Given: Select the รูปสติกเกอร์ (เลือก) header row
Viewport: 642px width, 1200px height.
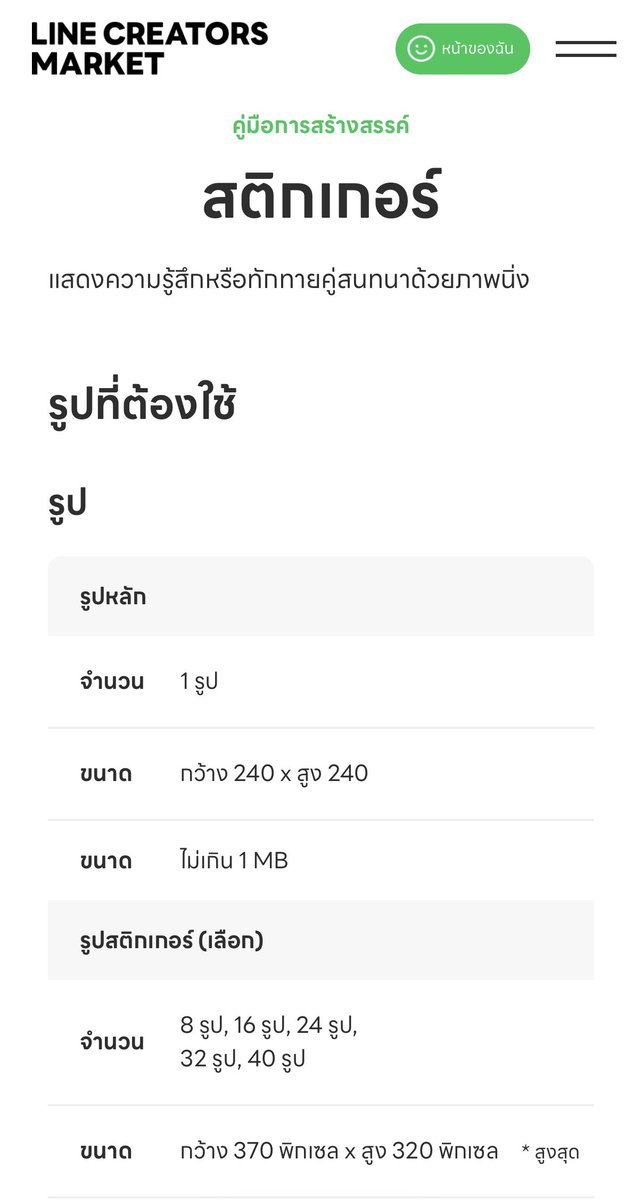Looking at the screenshot, I should pyautogui.click(x=321, y=940).
